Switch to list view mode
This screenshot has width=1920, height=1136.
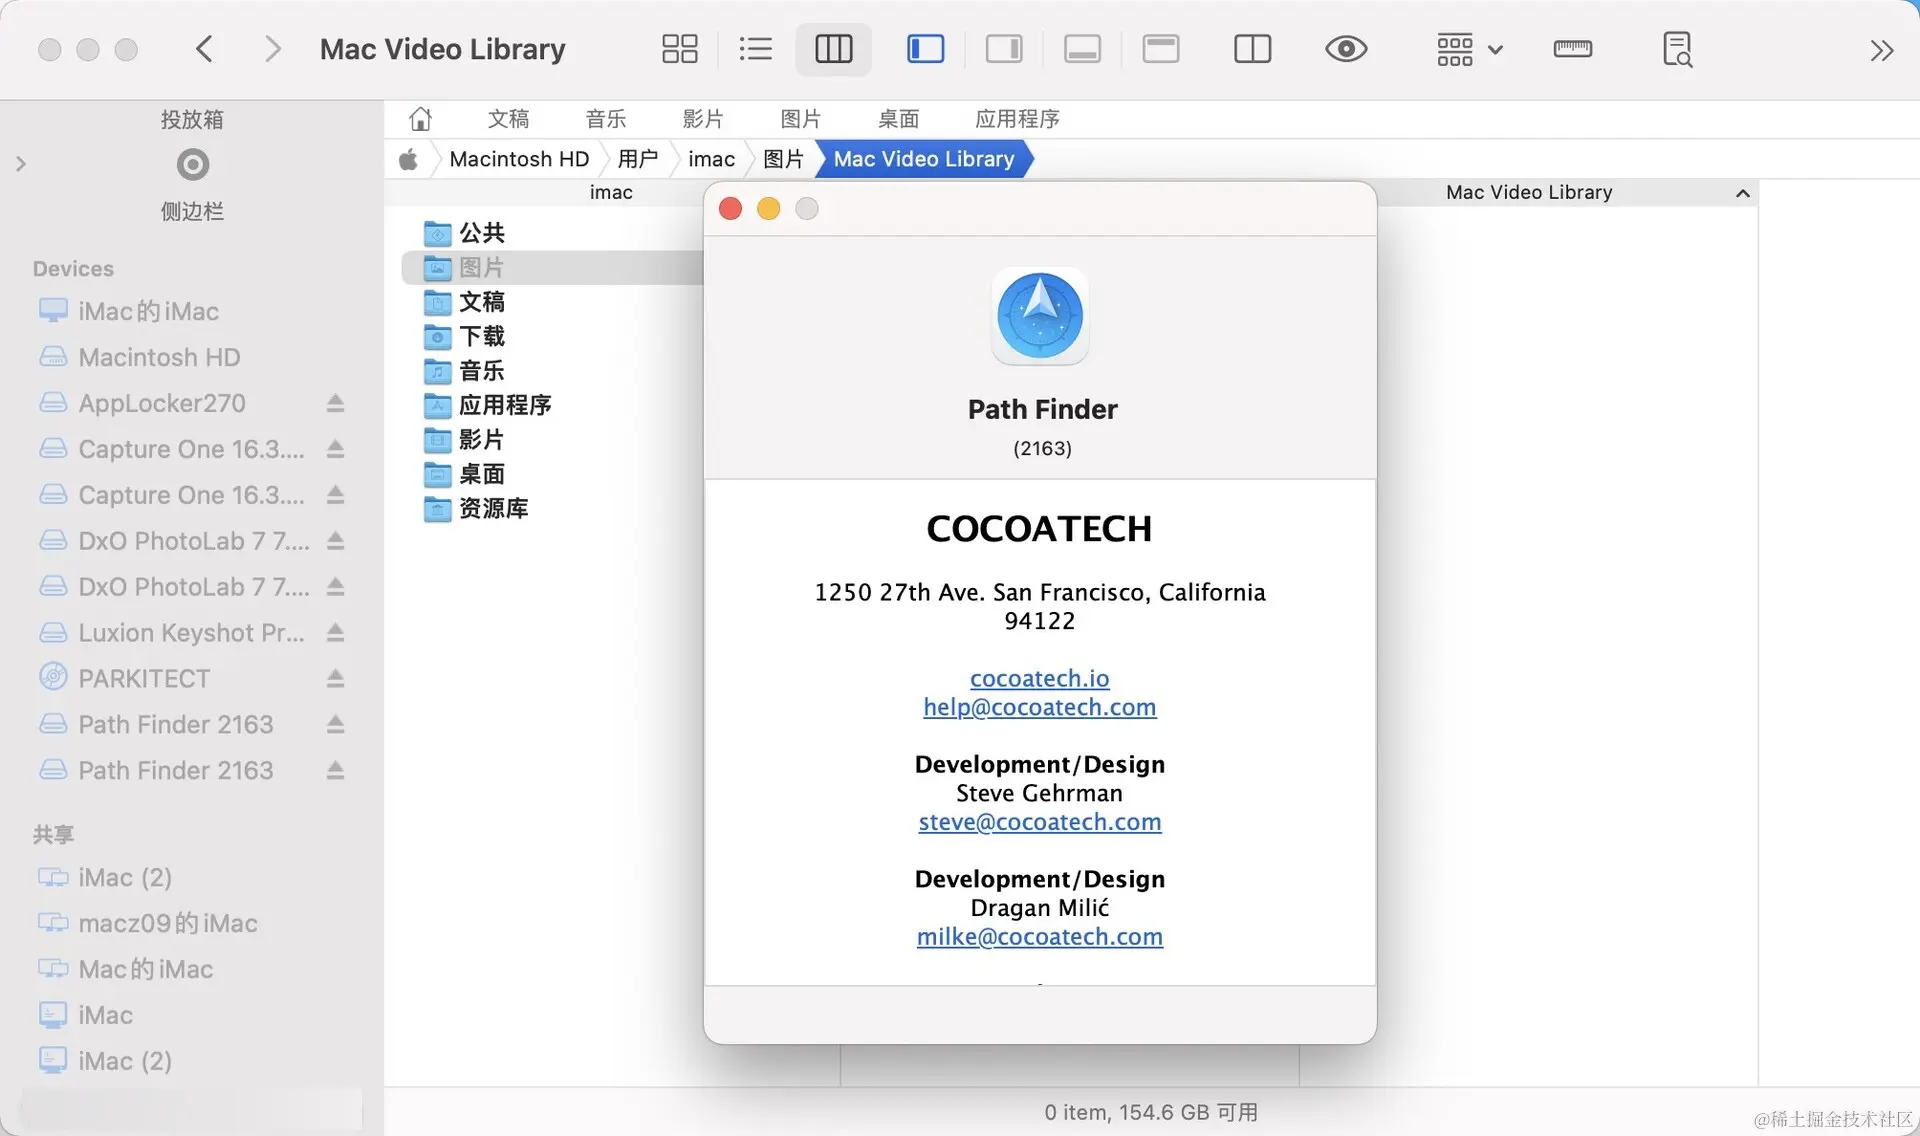tap(756, 49)
